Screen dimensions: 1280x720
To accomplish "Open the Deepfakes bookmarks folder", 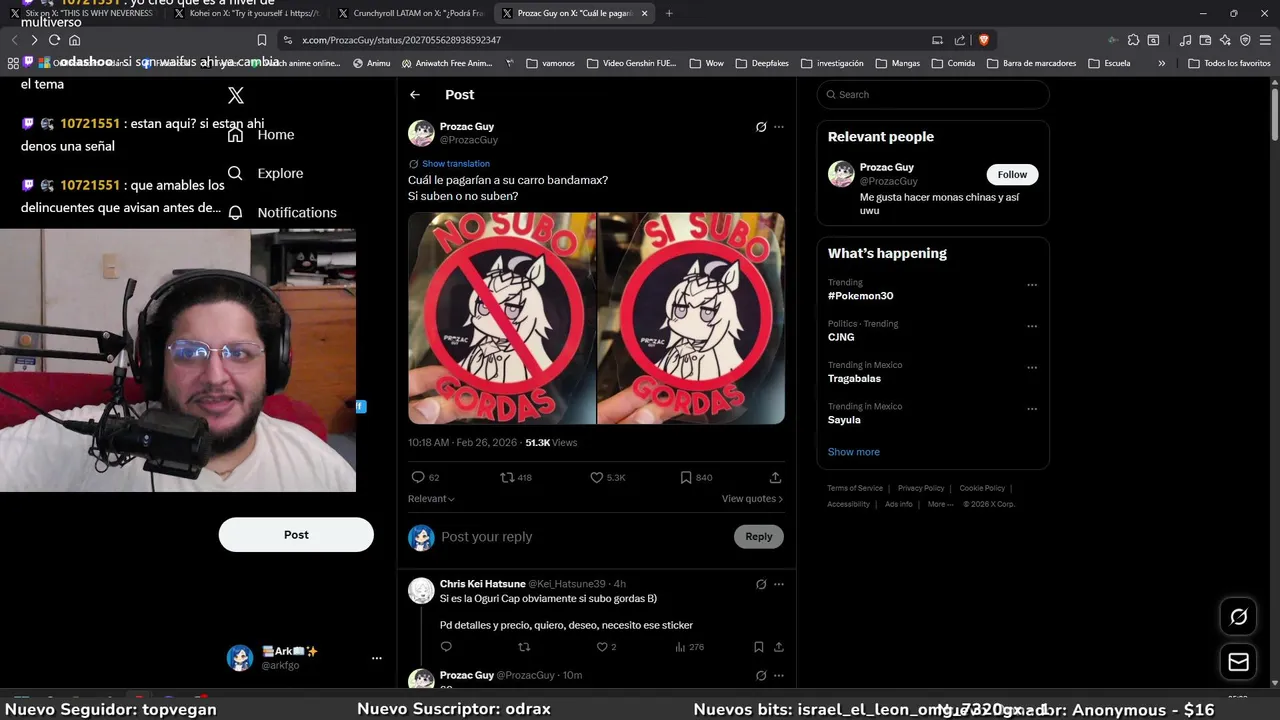I will coord(761,63).
